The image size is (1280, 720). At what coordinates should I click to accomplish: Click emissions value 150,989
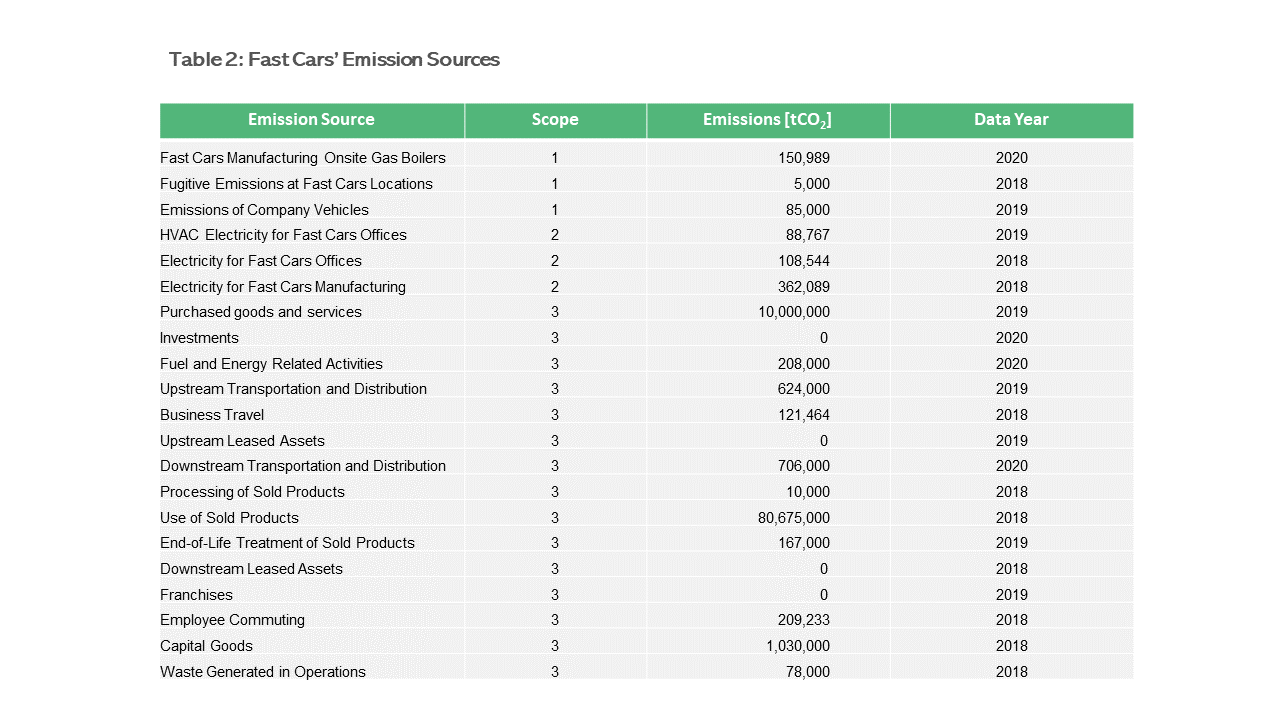pyautogui.click(x=804, y=158)
